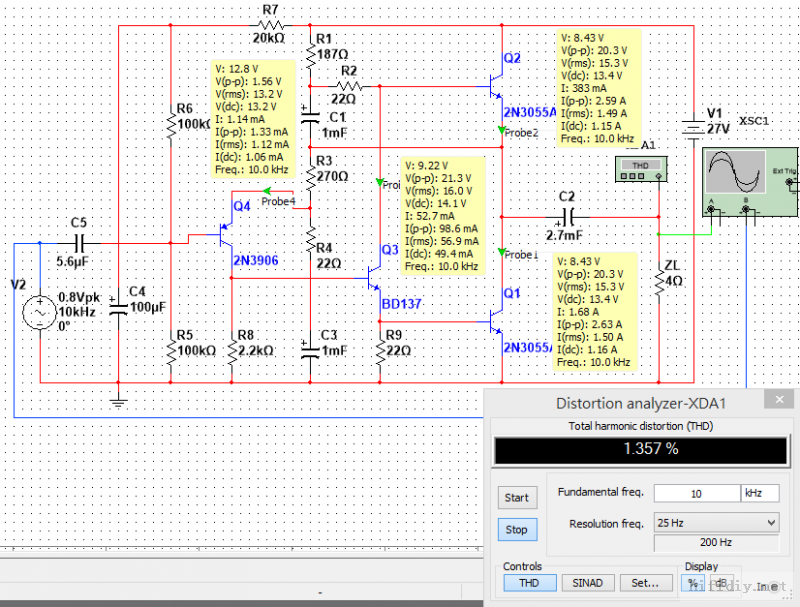Click the C2 2.7mF capacitor symbol

pos(567,216)
